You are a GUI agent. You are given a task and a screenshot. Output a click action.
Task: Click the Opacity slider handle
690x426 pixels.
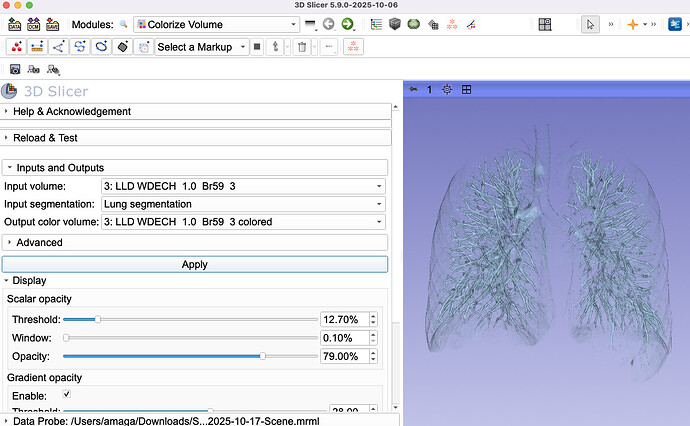263,356
